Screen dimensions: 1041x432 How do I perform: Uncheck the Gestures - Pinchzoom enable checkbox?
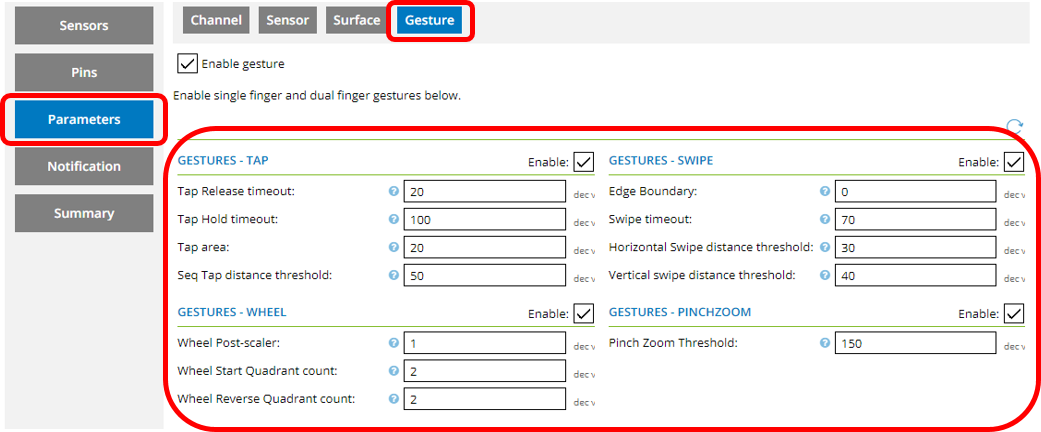[x=1014, y=313]
